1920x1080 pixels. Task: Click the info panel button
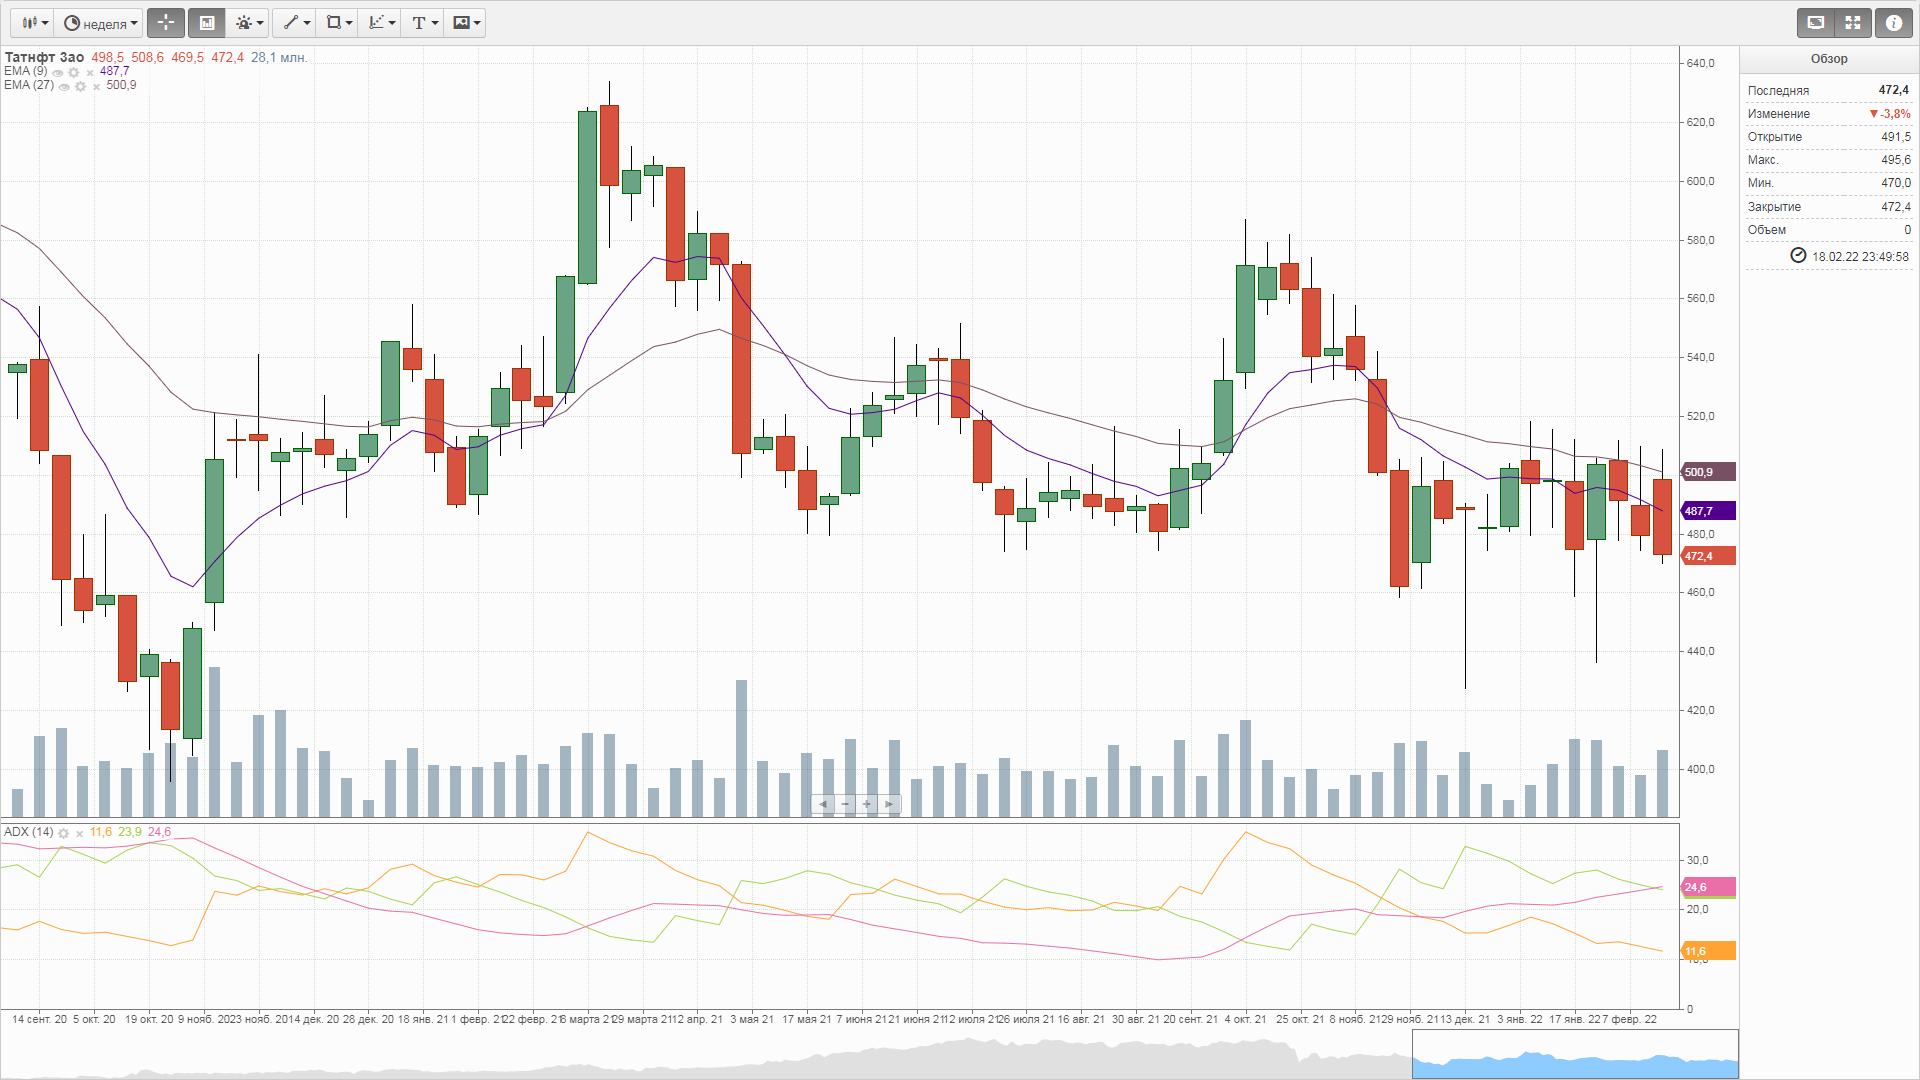click(x=1894, y=23)
